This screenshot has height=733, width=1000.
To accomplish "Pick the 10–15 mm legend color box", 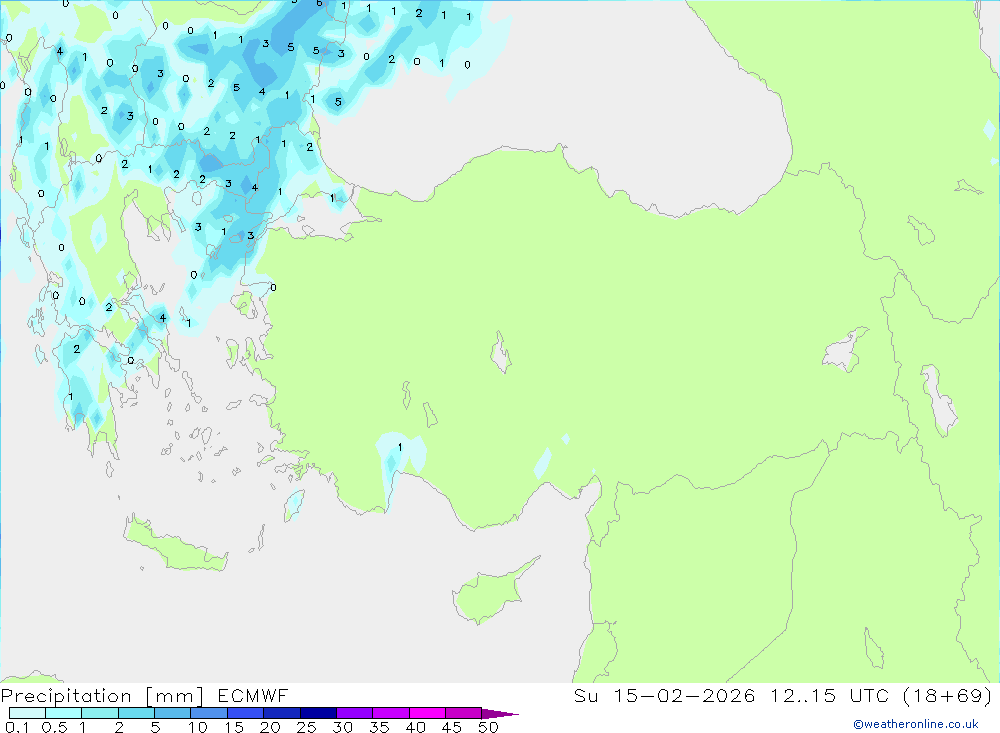I will click(x=209, y=713).
